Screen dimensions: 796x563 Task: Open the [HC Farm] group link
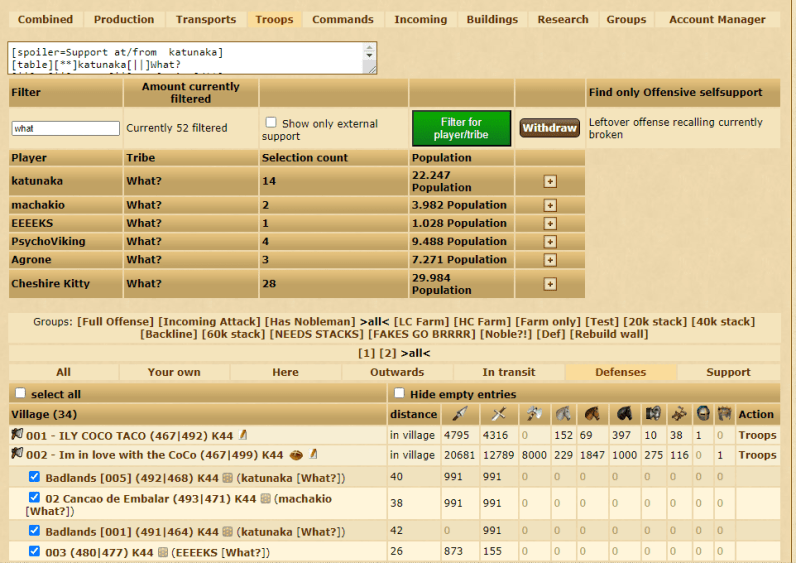point(482,321)
